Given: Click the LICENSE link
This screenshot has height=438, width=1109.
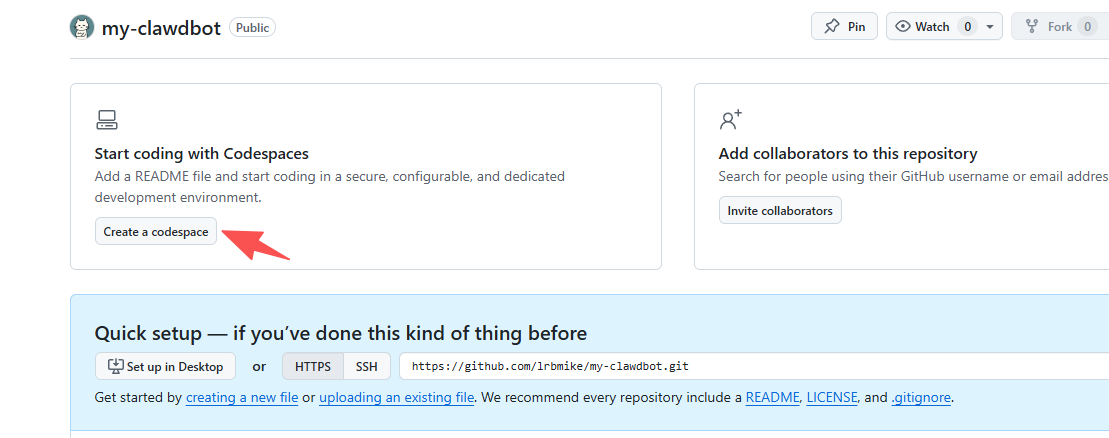Looking at the screenshot, I should coord(832,397).
